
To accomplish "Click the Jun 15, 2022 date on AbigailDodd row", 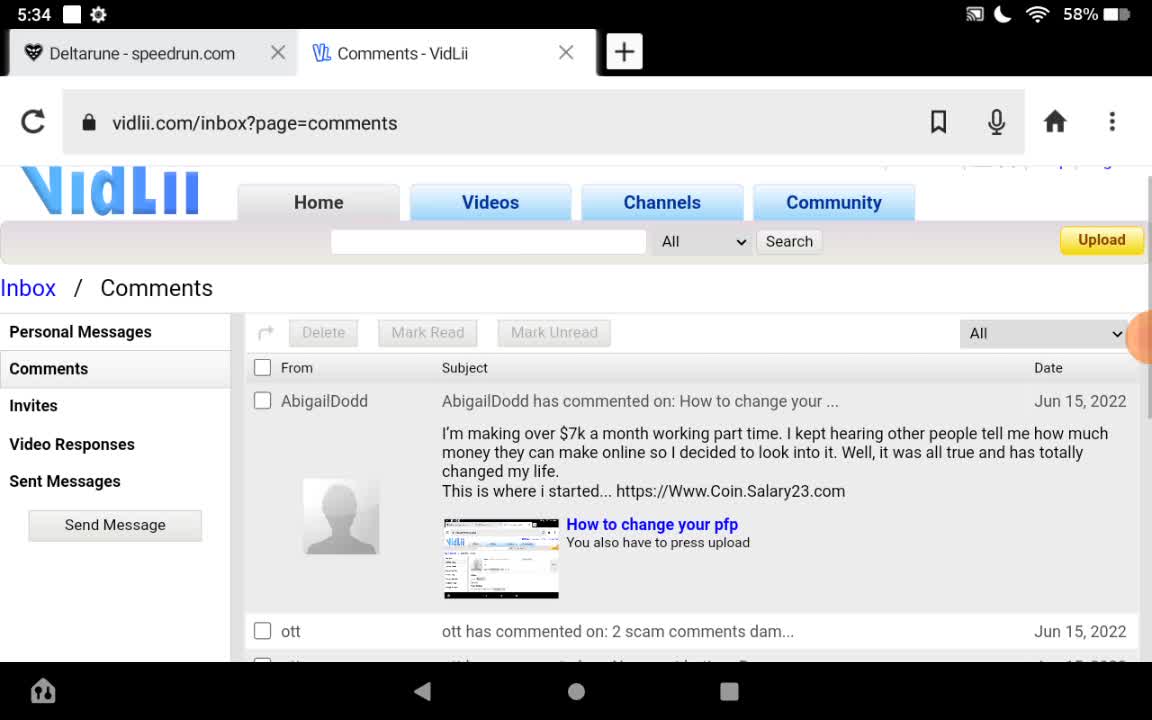I will tap(1080, 401).
